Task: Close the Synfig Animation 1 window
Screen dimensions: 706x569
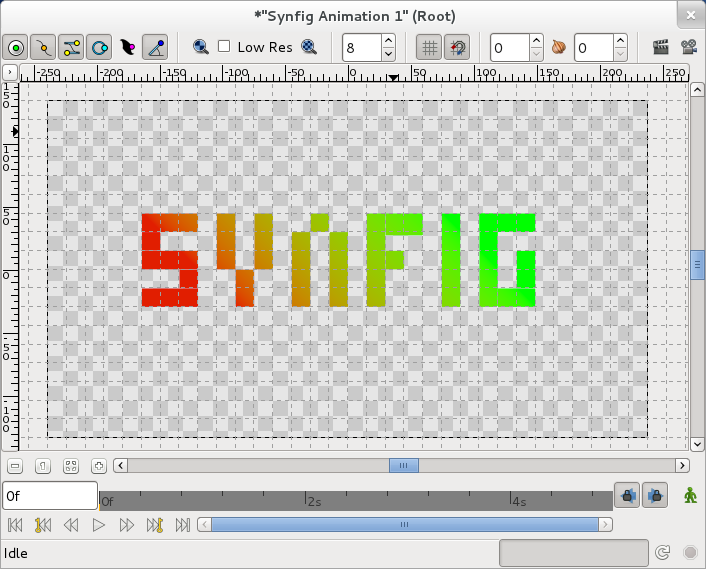Action: 691,15
